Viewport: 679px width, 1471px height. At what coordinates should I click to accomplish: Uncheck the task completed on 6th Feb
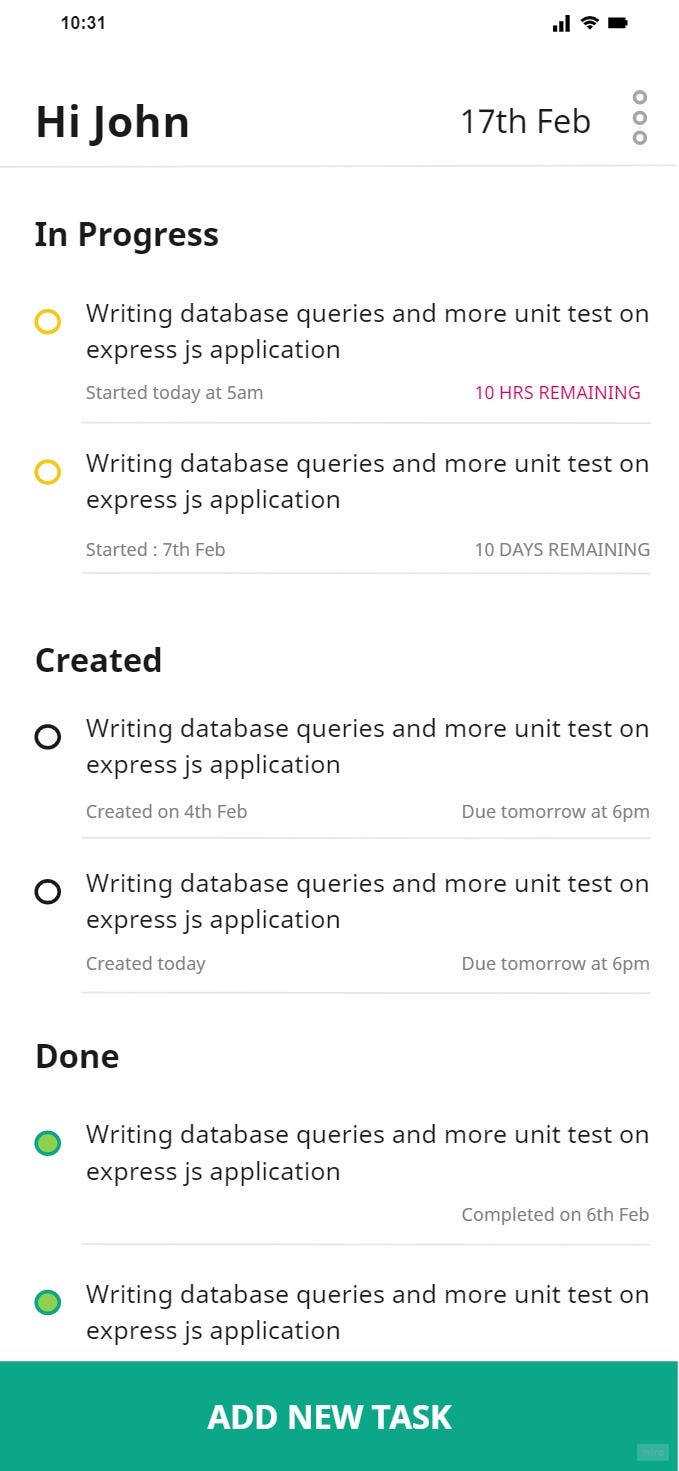click(x=47, y=1143)
